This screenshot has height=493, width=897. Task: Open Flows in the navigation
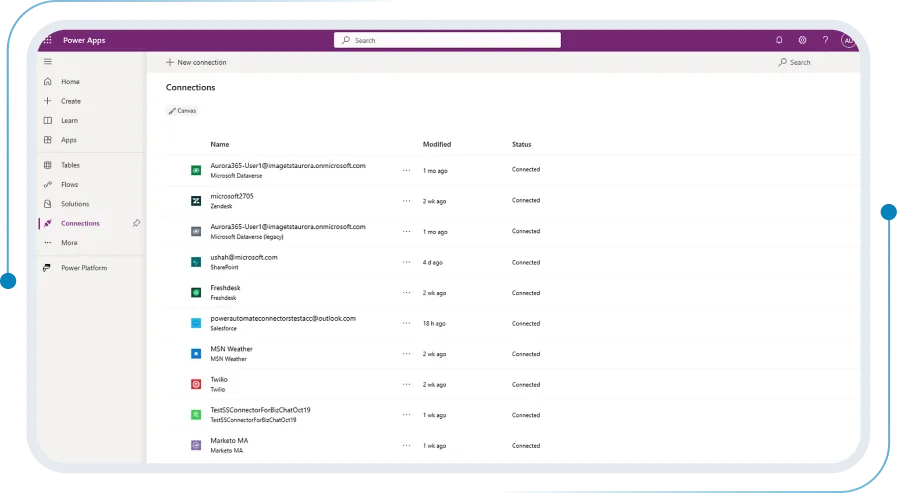70,184
